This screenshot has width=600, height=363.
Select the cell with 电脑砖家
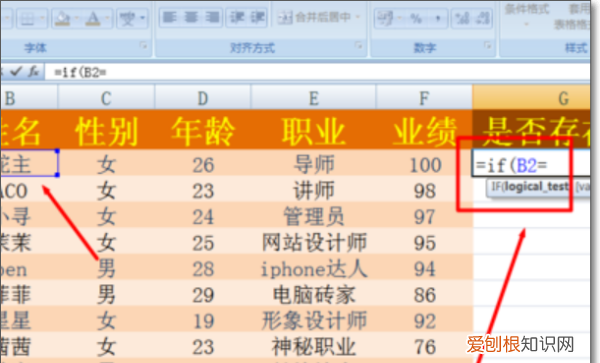coord(313,295)
